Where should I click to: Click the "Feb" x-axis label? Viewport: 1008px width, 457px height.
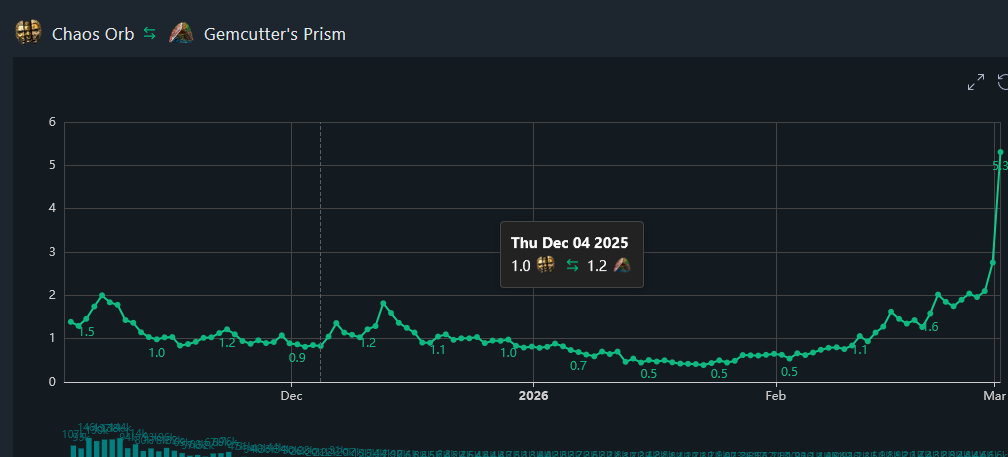pos(776,396)
